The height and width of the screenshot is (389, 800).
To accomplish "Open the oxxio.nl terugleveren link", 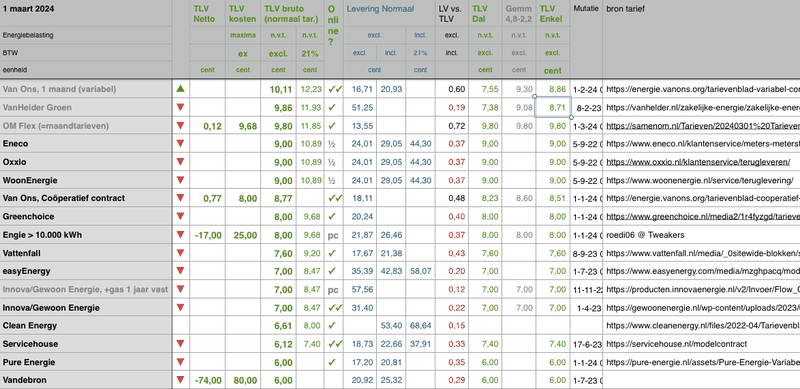I will click(x=698, y=162).
